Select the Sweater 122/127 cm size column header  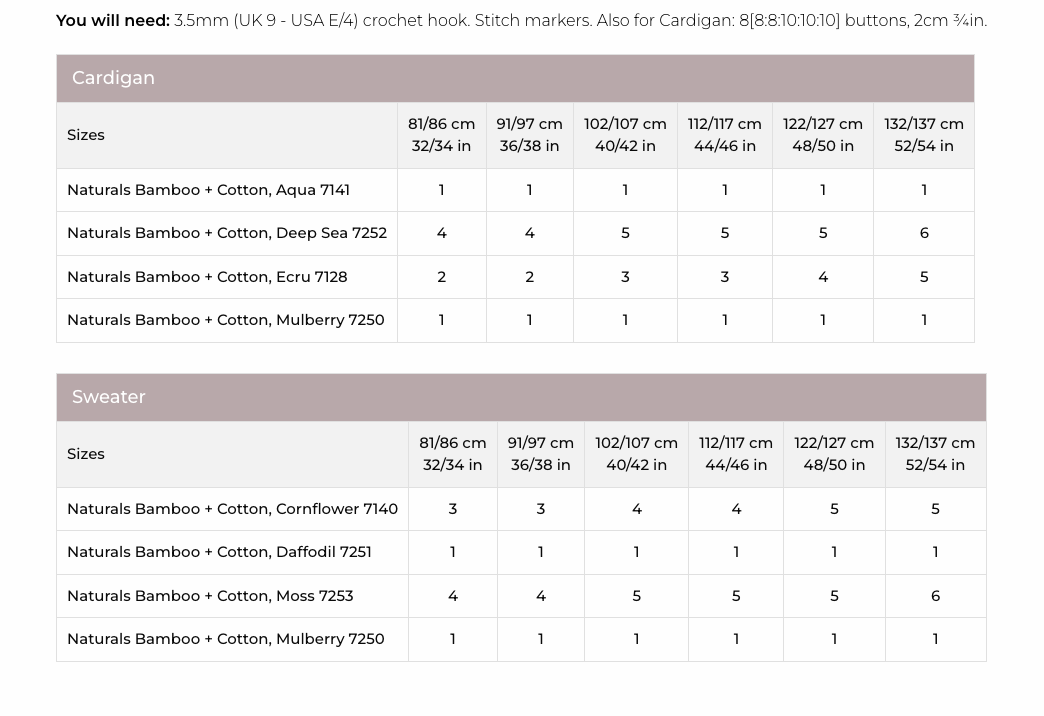[x=834, y=454]
